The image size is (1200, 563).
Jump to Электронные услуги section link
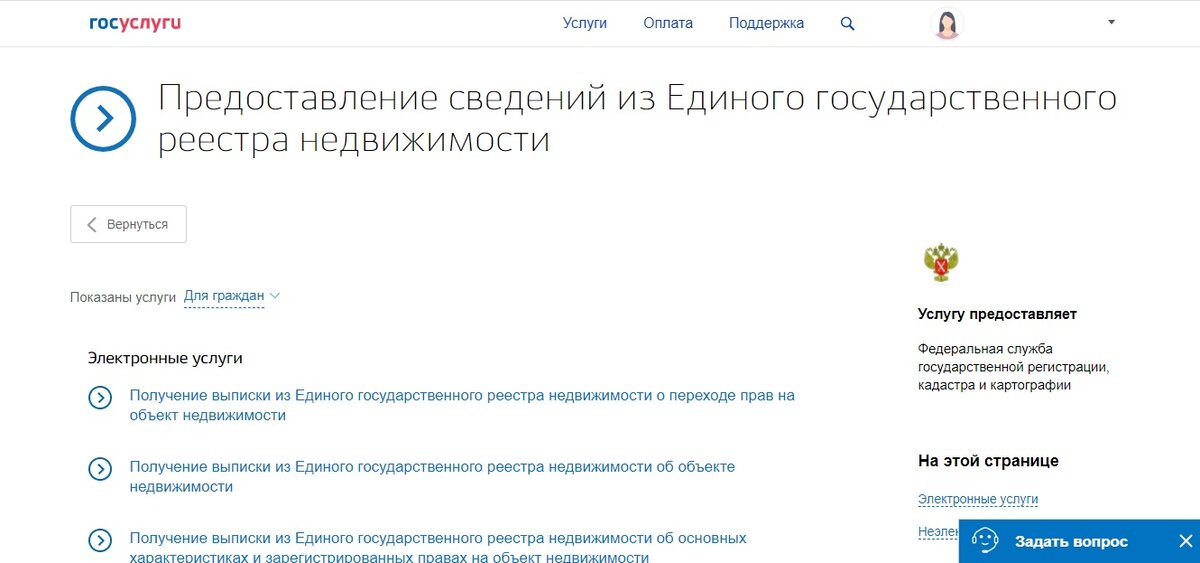click(x=978, y=499)
